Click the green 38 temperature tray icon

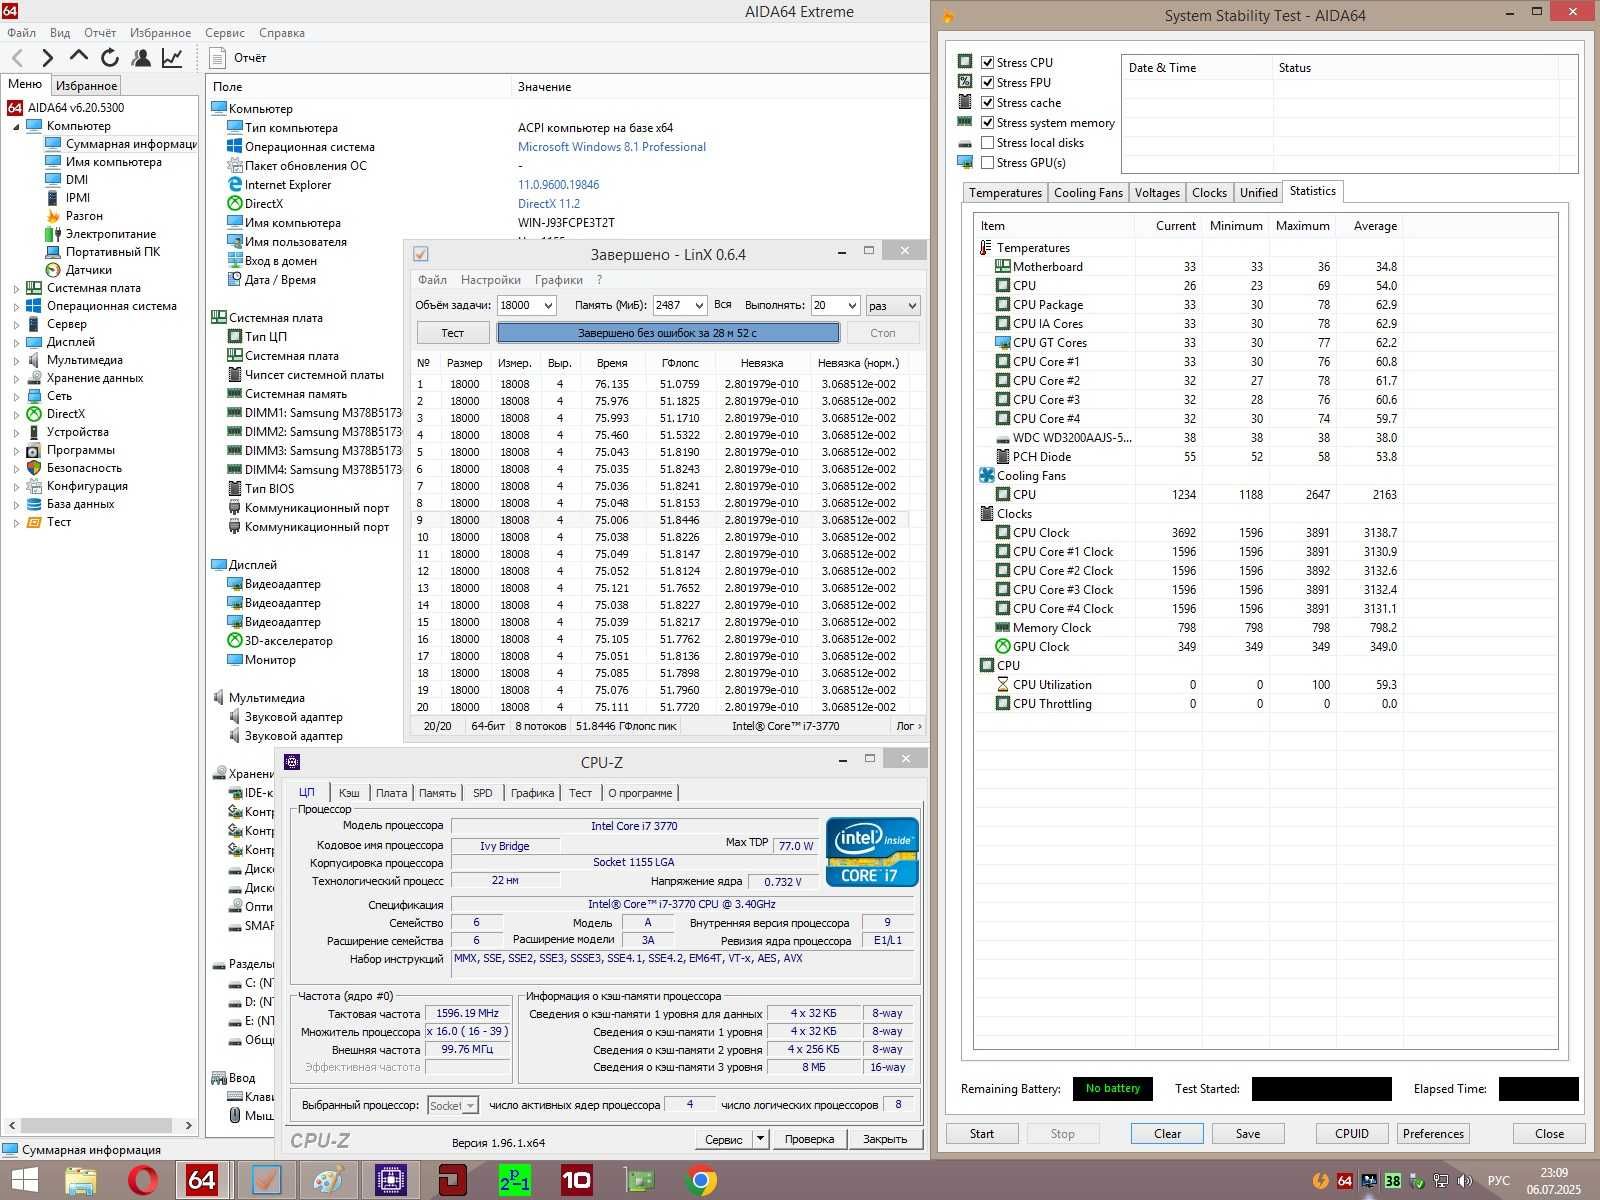tap(1392, 1181)
